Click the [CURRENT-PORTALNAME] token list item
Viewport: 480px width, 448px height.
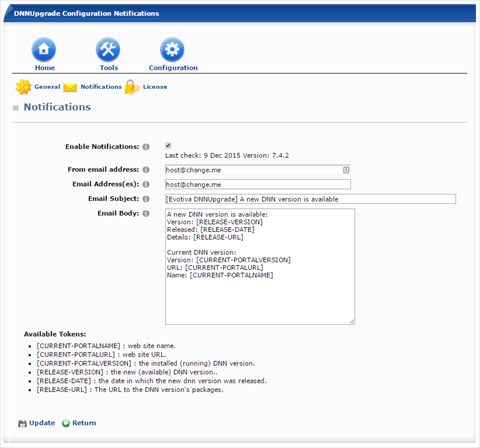pos(106,346)
